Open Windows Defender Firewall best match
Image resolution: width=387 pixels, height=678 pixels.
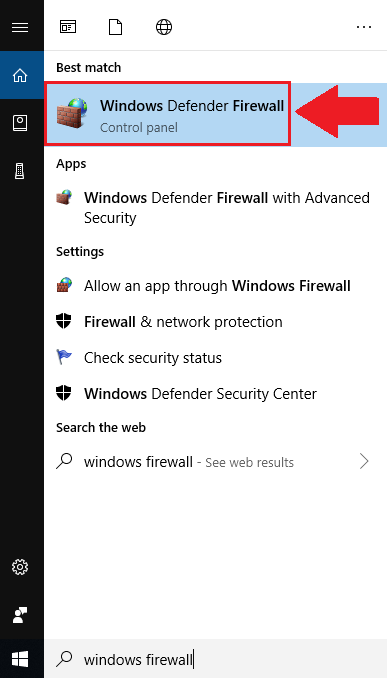click(x=167, y=114)
